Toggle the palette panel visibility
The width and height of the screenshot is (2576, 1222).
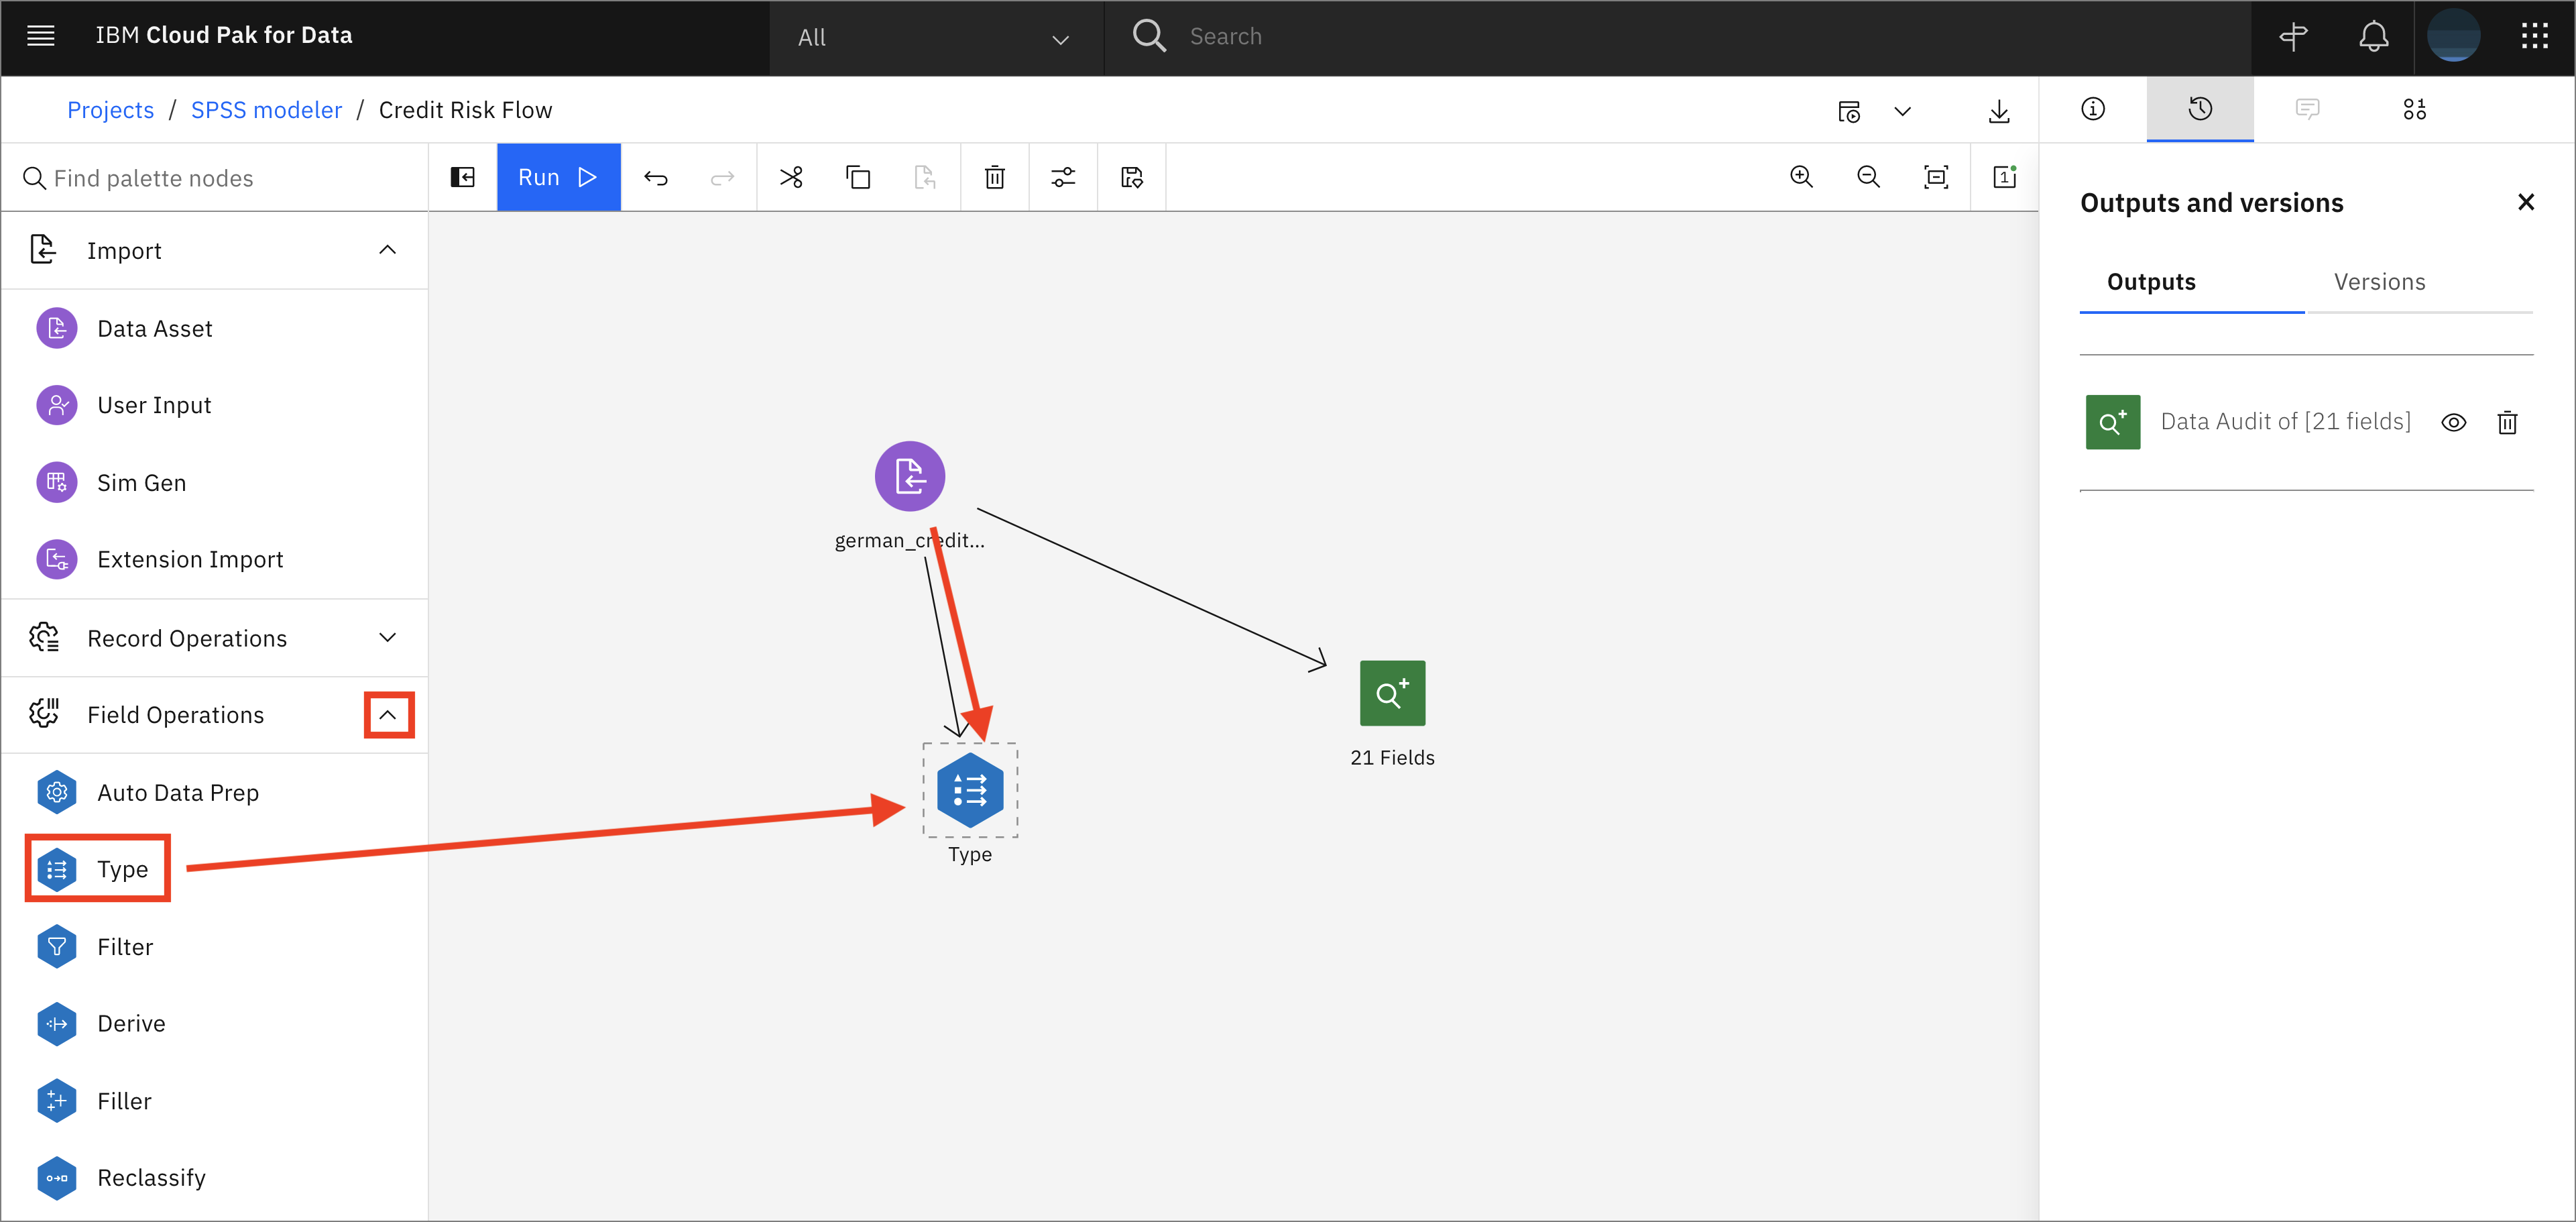[462, 177]
